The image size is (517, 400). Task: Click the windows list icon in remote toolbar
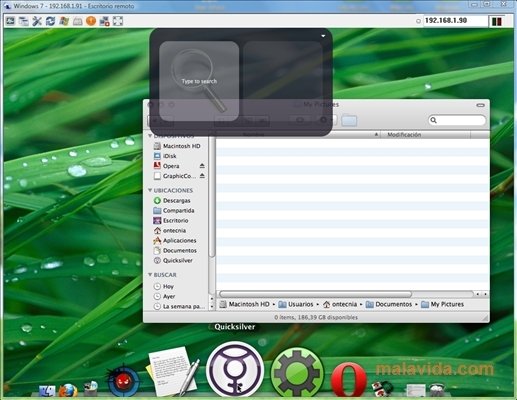point(24,21)
